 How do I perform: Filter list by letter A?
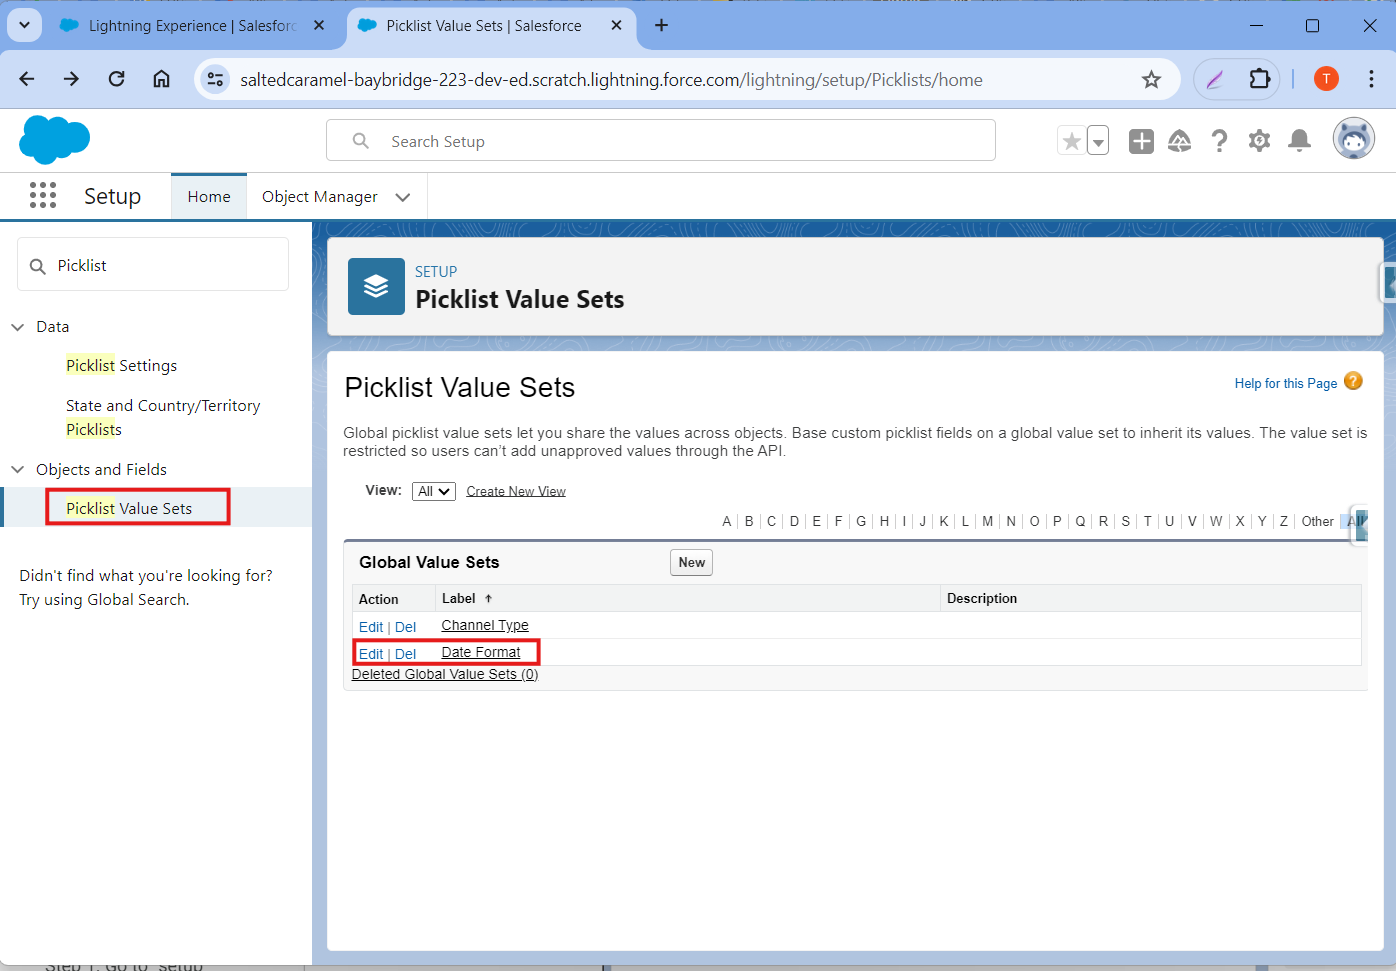[727, 521]
